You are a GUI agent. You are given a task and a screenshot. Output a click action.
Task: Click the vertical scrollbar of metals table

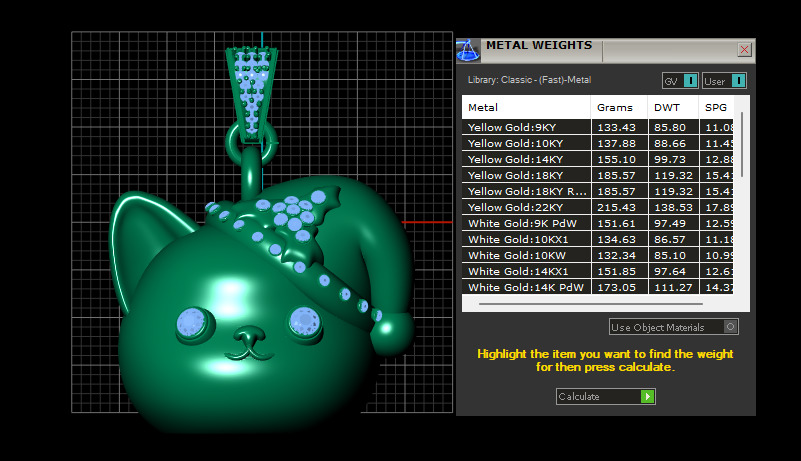coord(742,145)
